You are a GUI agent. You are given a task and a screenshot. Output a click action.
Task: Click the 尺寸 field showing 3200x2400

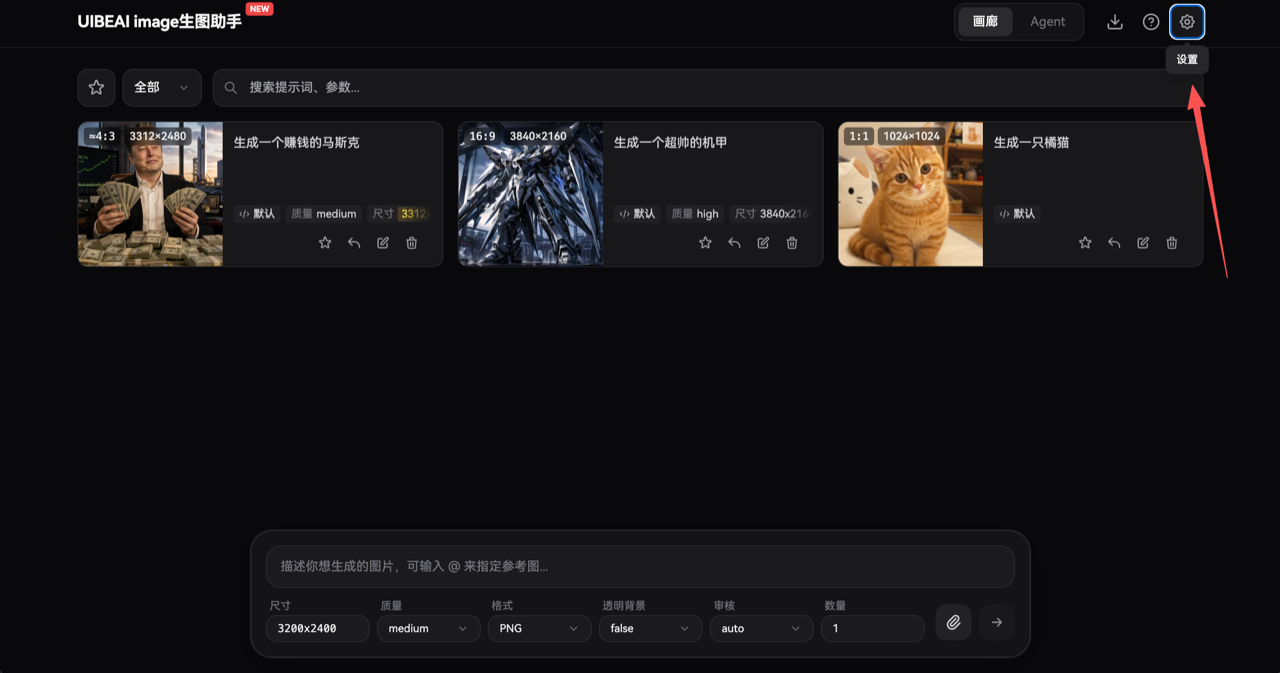point(318,628)
